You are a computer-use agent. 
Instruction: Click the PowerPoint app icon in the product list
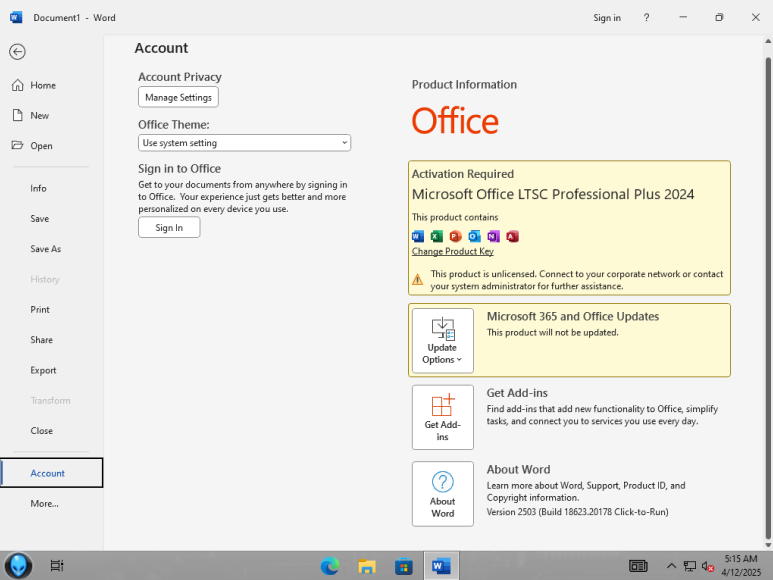(456, 237)
